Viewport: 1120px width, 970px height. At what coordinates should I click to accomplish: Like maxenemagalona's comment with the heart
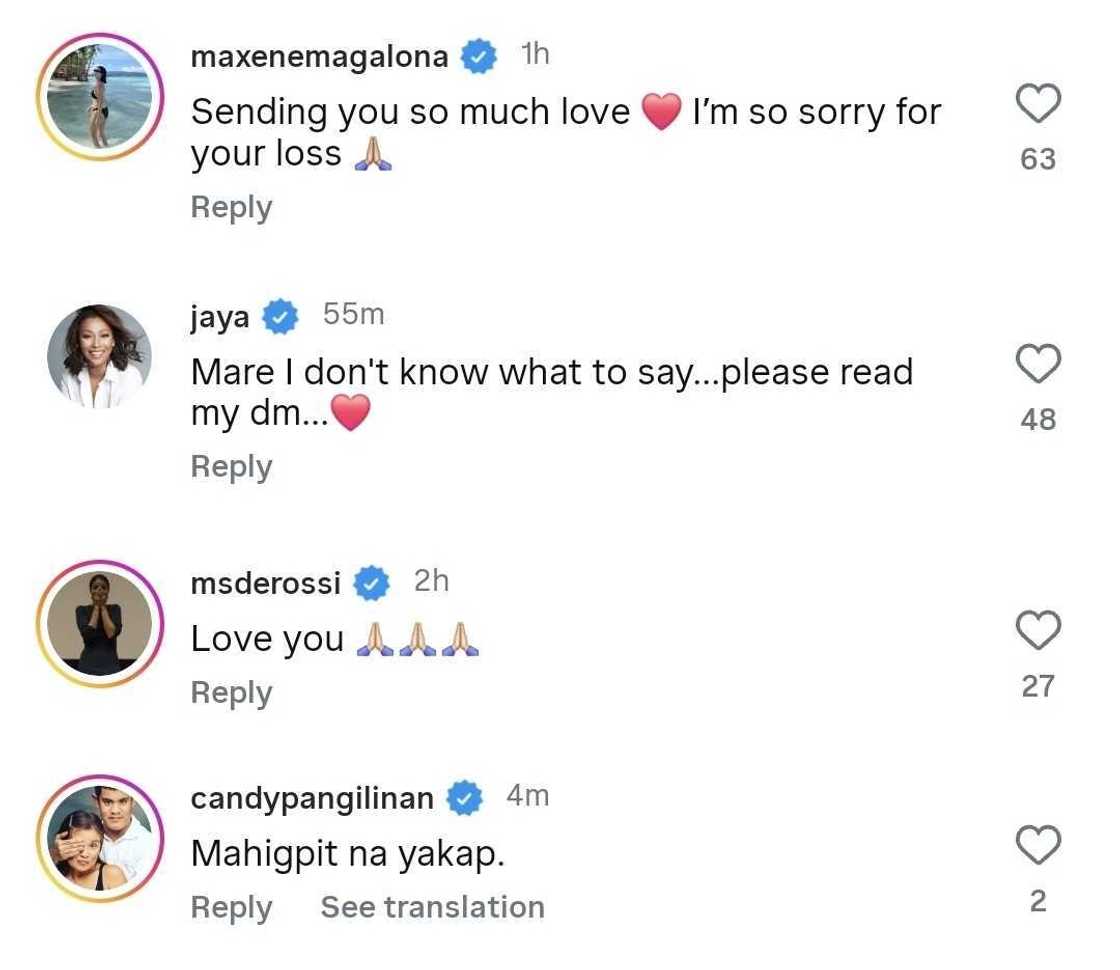(x=1038, y=105)
